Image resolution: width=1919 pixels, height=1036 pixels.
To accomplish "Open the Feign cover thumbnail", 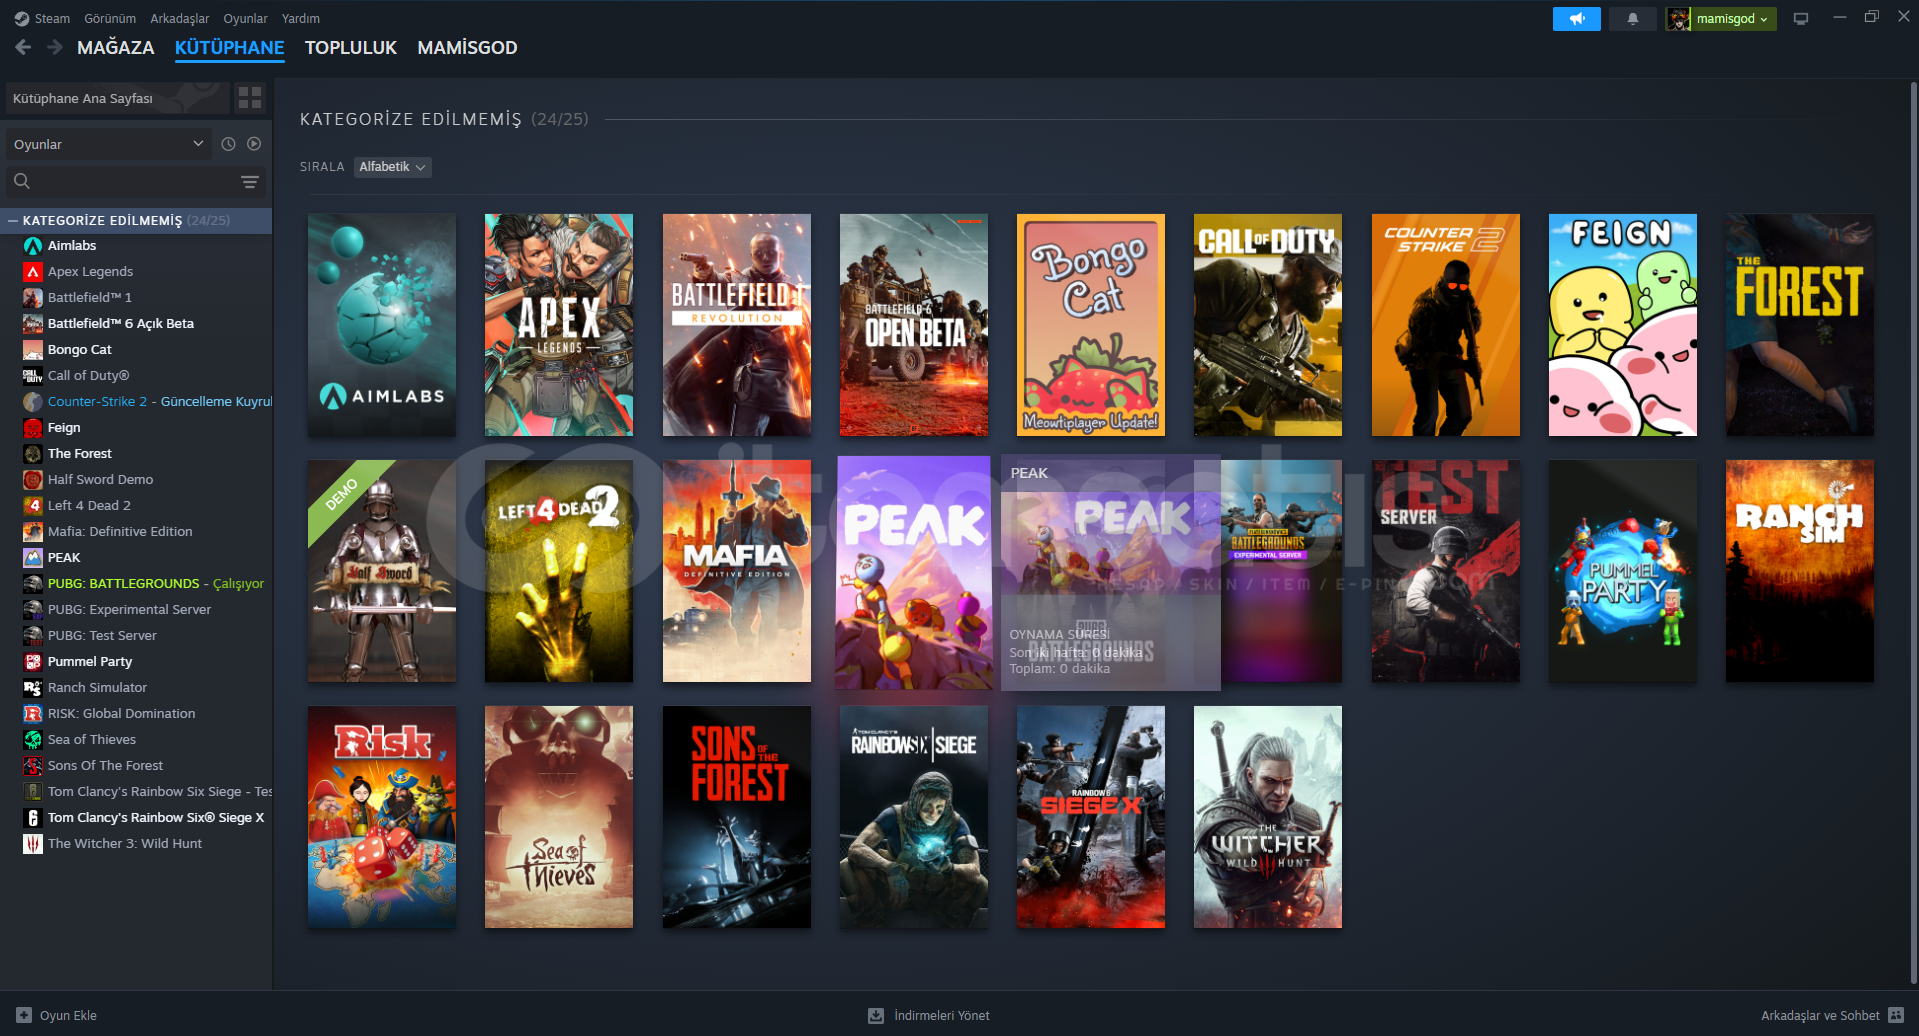I will [1623, 325].
